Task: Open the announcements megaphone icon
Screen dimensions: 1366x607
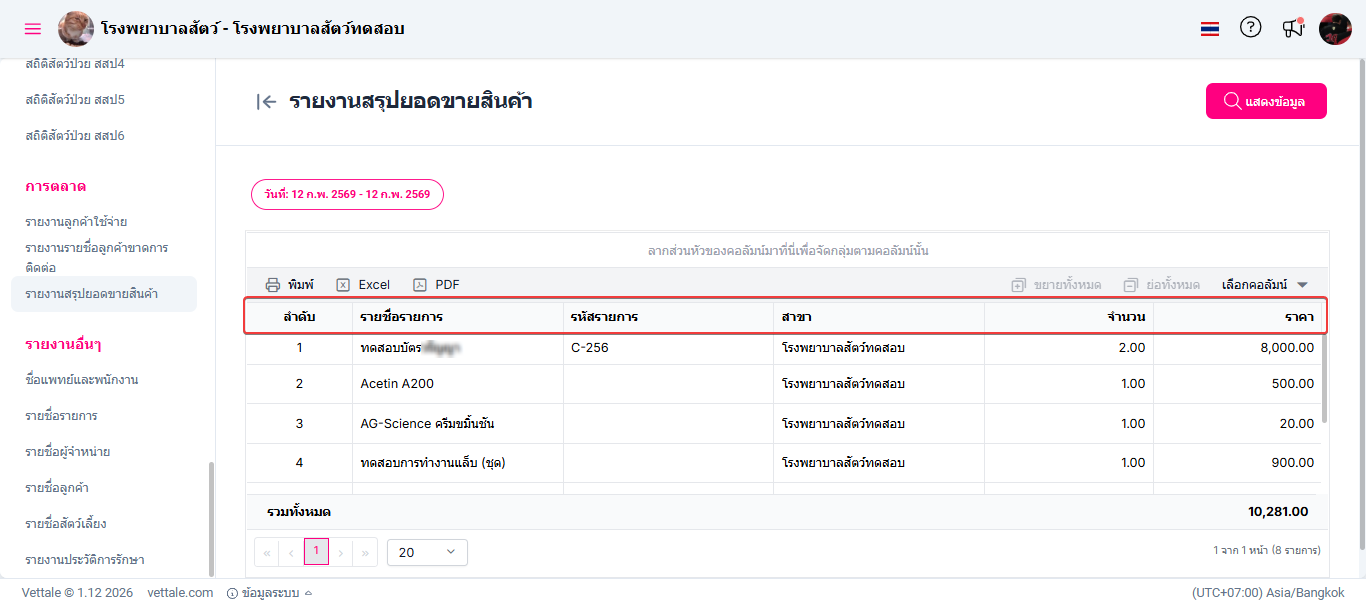Action: click(x=1293, y=28)
